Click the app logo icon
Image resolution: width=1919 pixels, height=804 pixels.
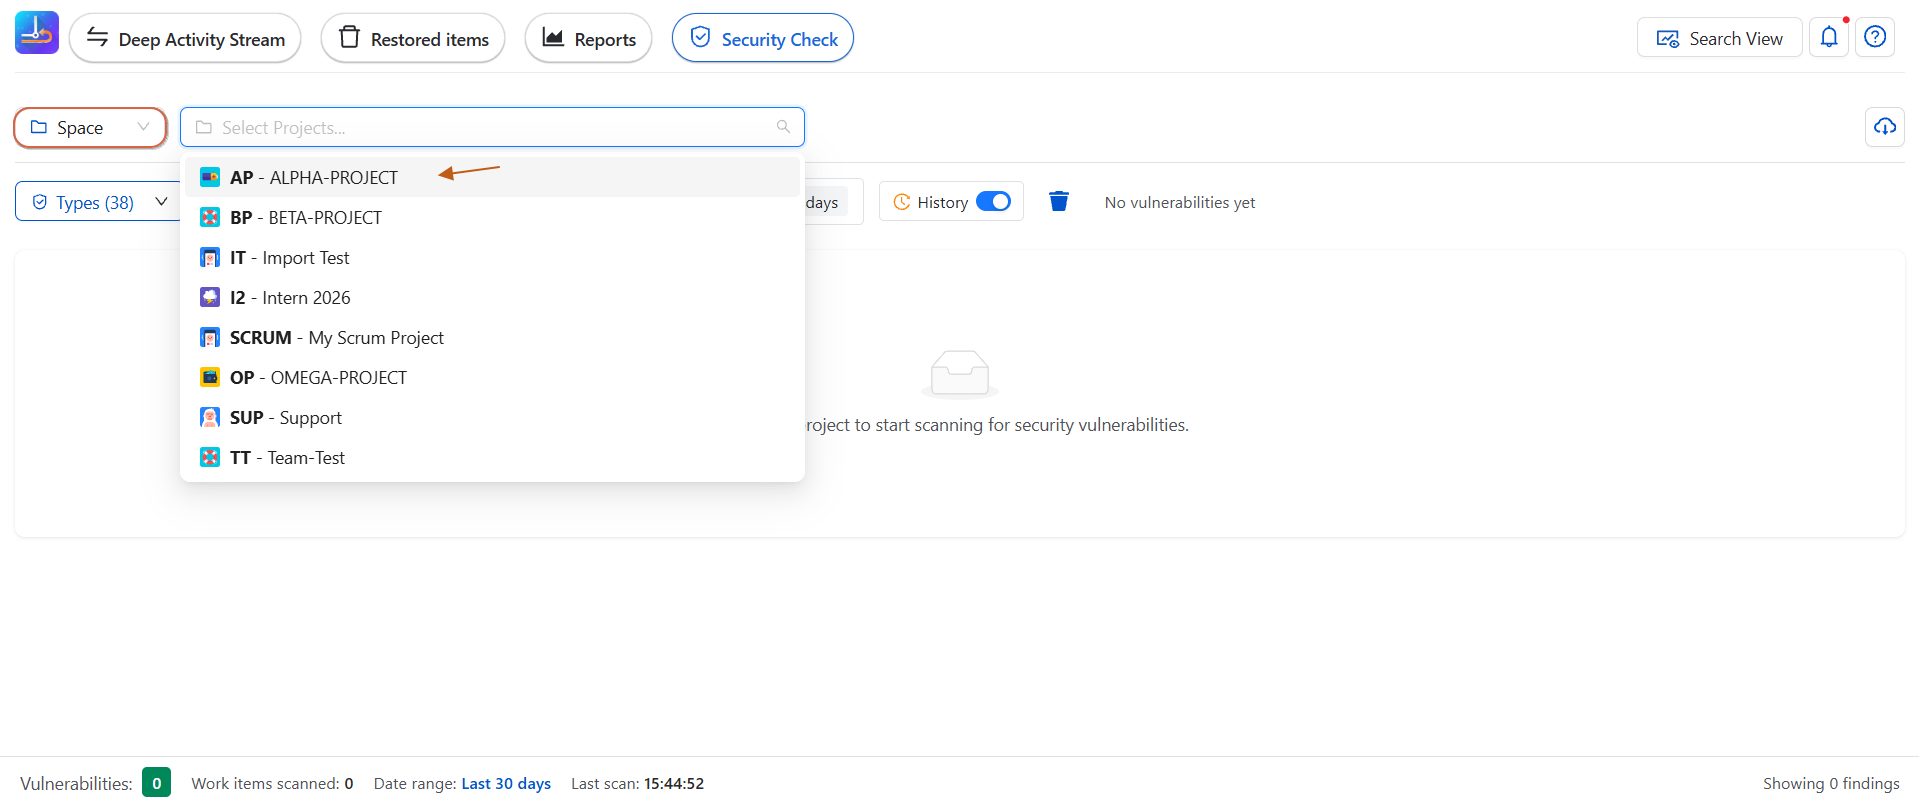[x=37, y=33]
